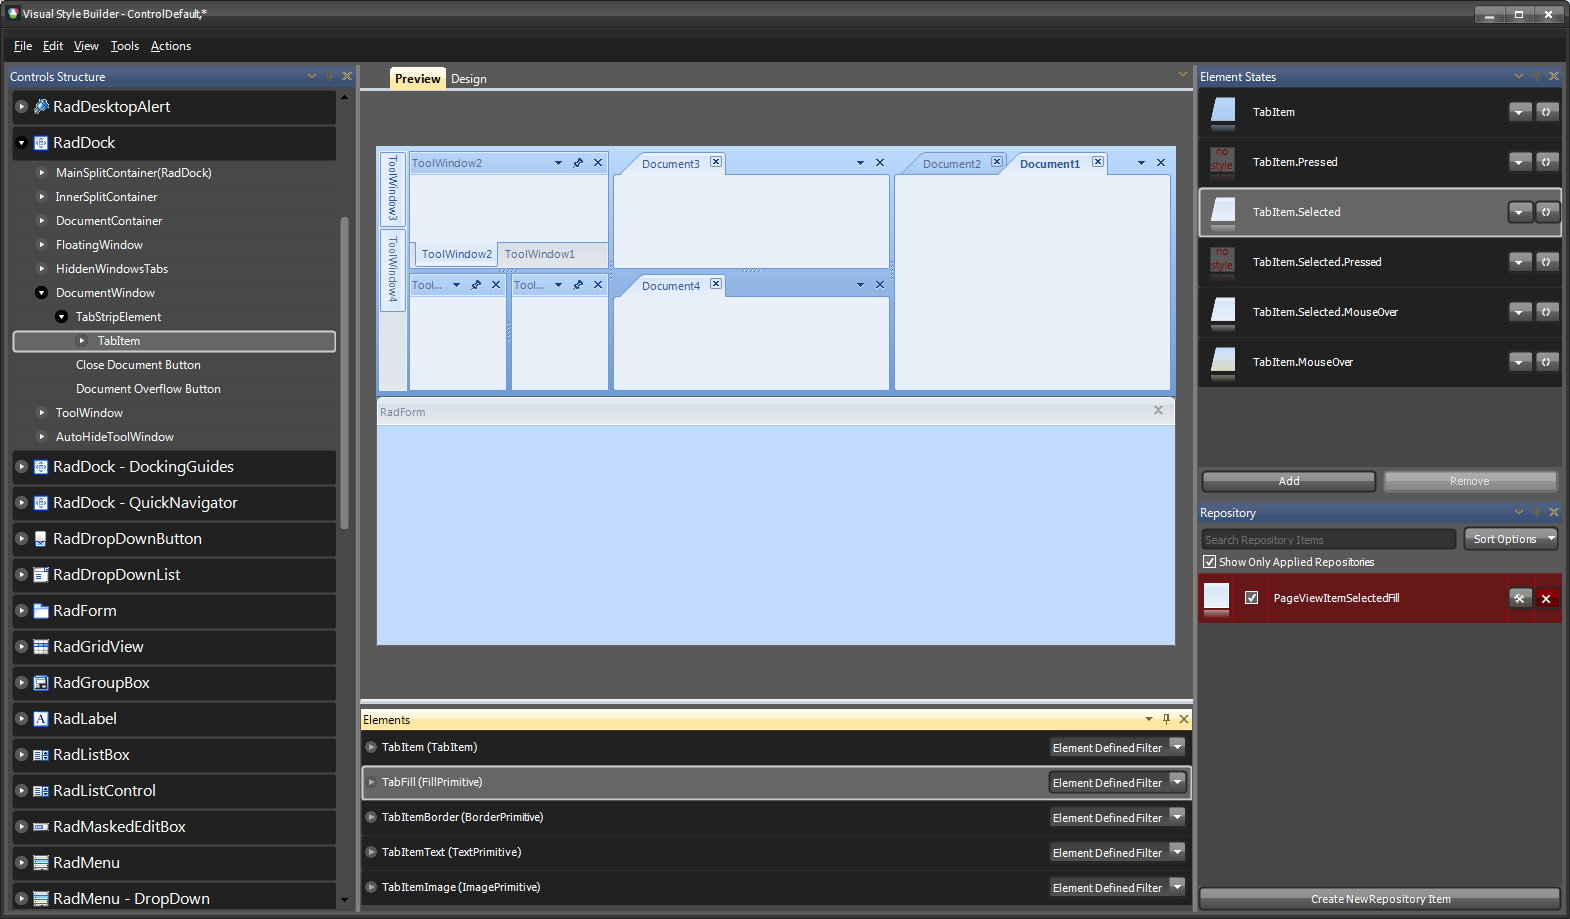This screenshot has width=1570, height=919.
Task: Open the File menu
Action: [x=23, y=46]
